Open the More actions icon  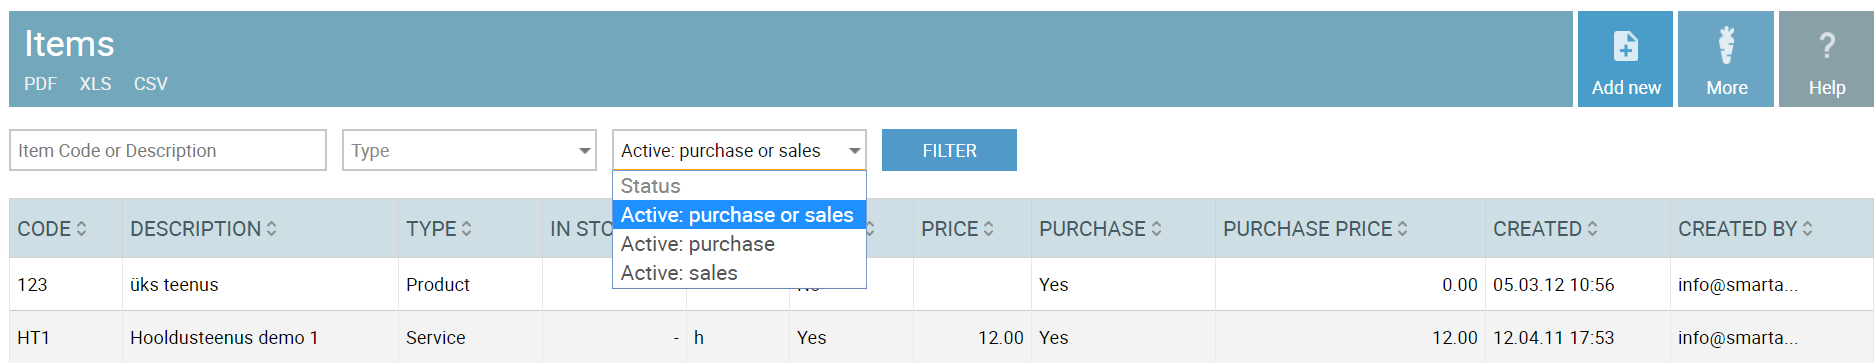[1726, 47]
